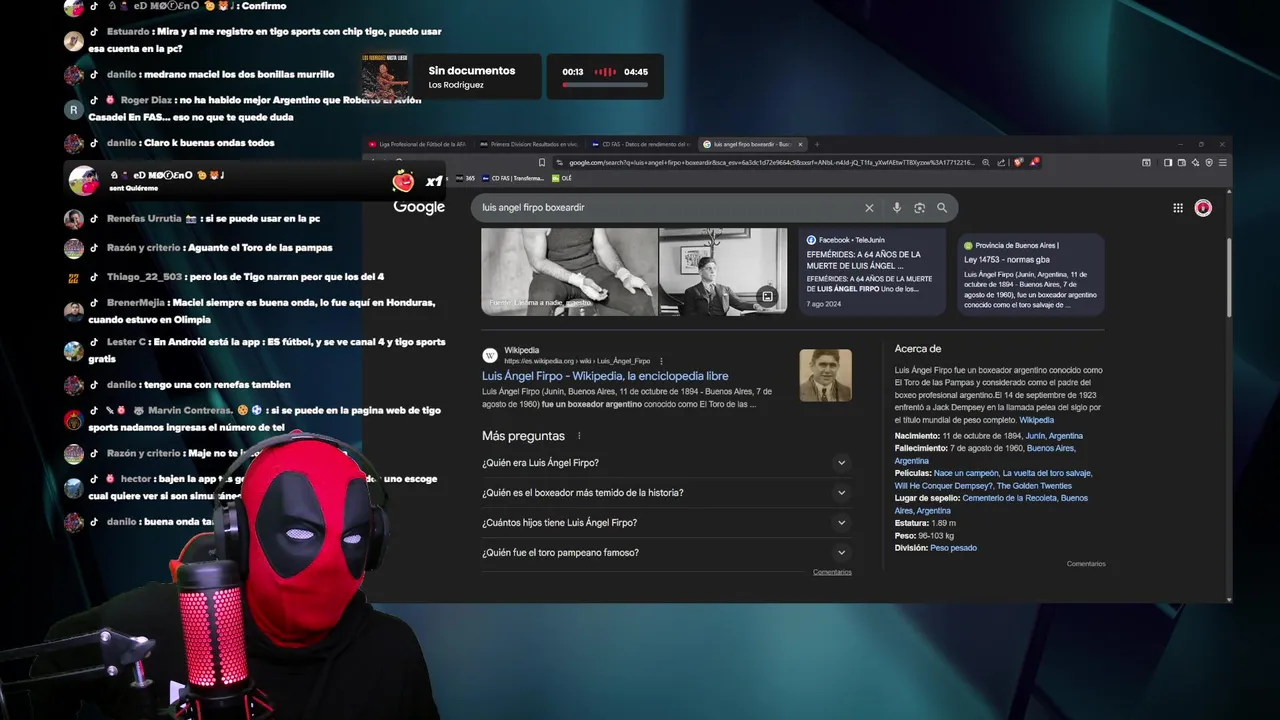Follow the Junín, Argentina birthplace link

click(x=1054, y=436)
